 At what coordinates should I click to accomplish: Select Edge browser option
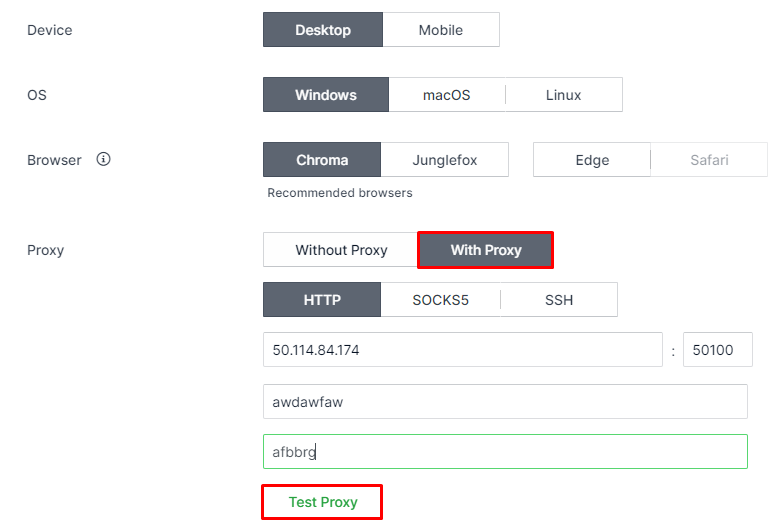point(592,160)
